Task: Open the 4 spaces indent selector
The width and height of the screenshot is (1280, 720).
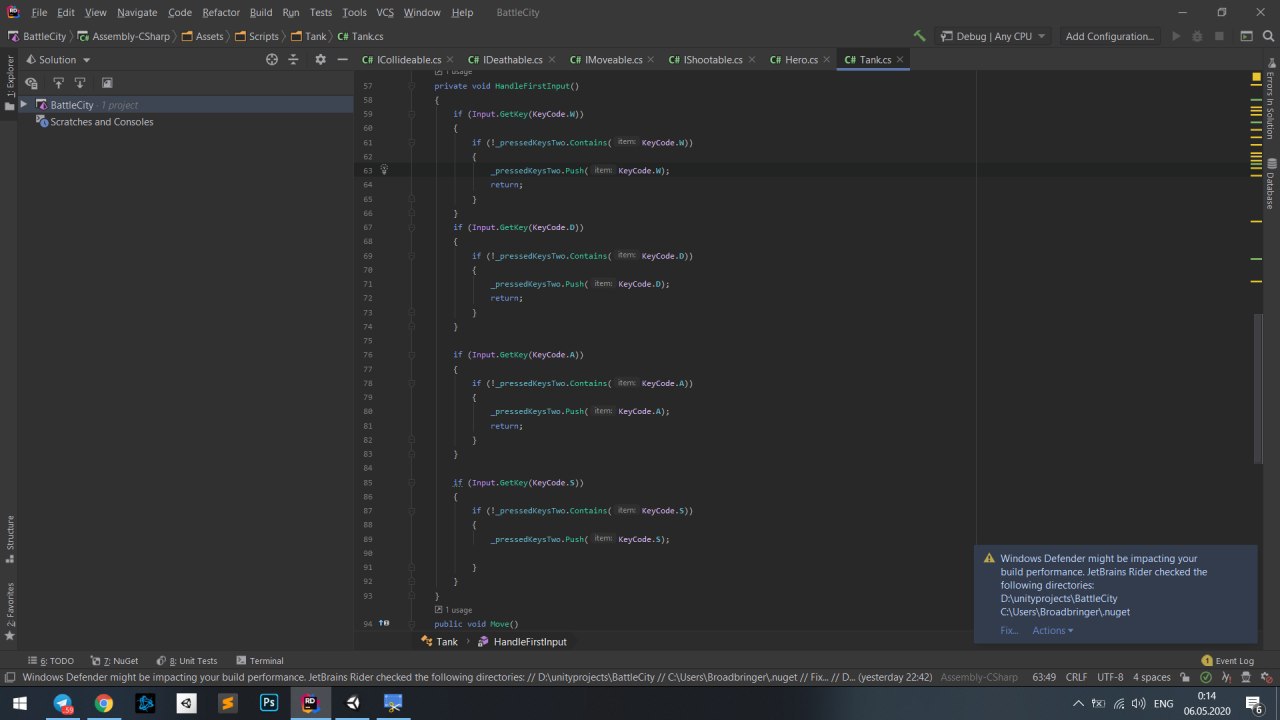Action: tap(1151, 677)
